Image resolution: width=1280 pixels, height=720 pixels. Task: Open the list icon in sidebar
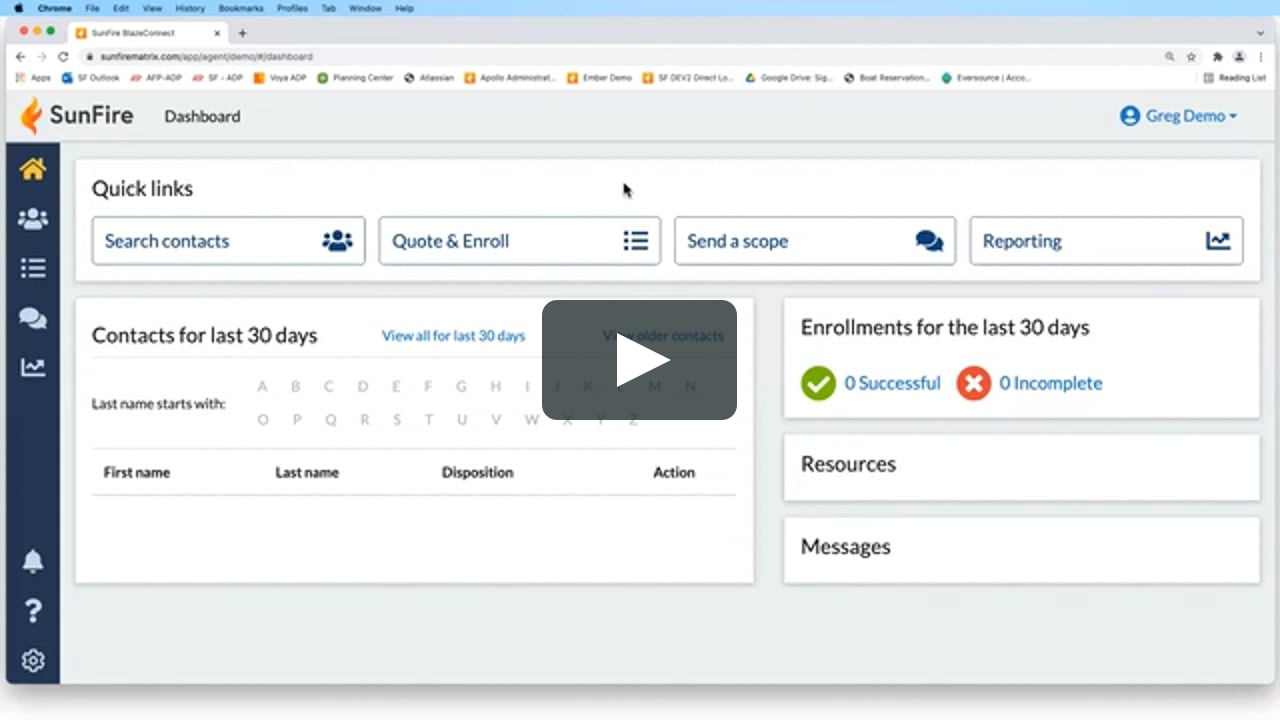pos(33,268)
